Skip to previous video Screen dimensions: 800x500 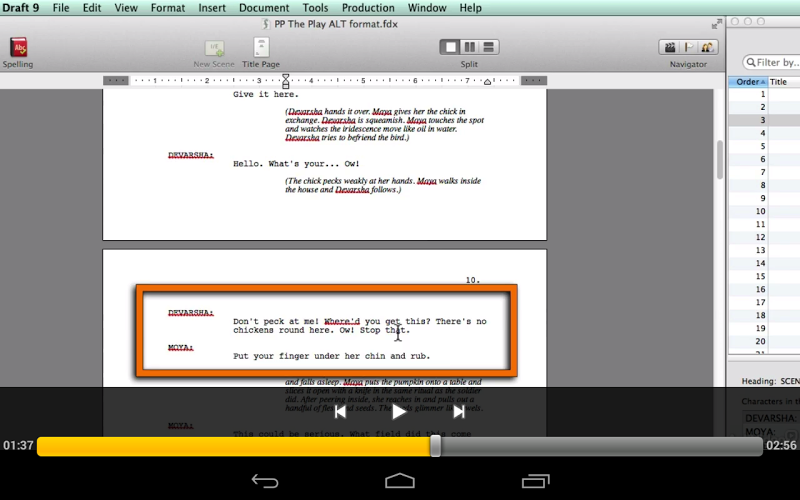pos(340,412)
